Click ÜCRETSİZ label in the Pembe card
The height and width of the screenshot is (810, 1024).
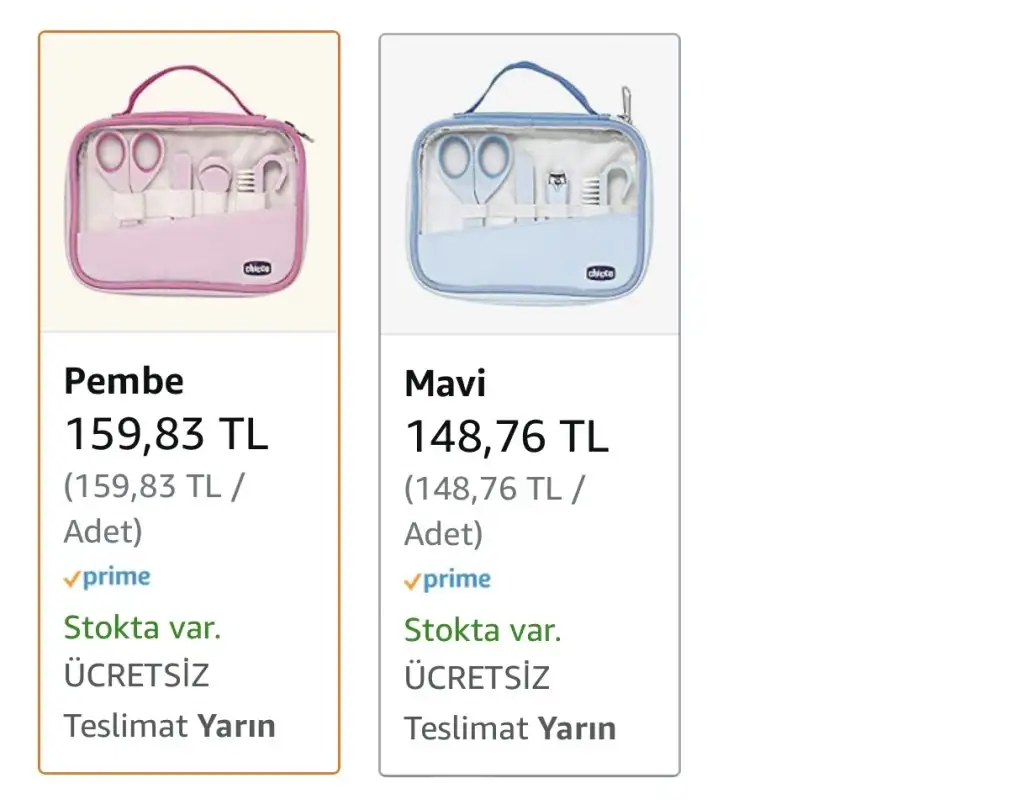(x=136, y=675)
